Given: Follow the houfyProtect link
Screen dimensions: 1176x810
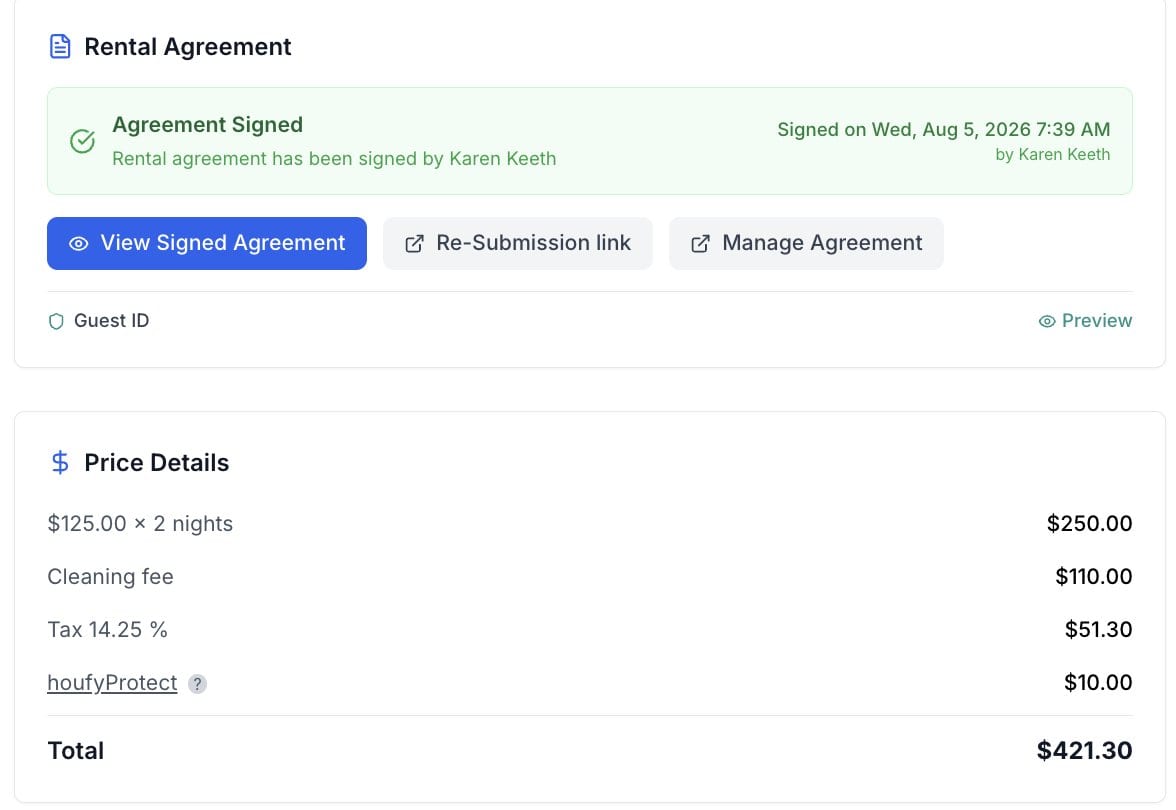Looking at the screenshot, I should point(112,682).
